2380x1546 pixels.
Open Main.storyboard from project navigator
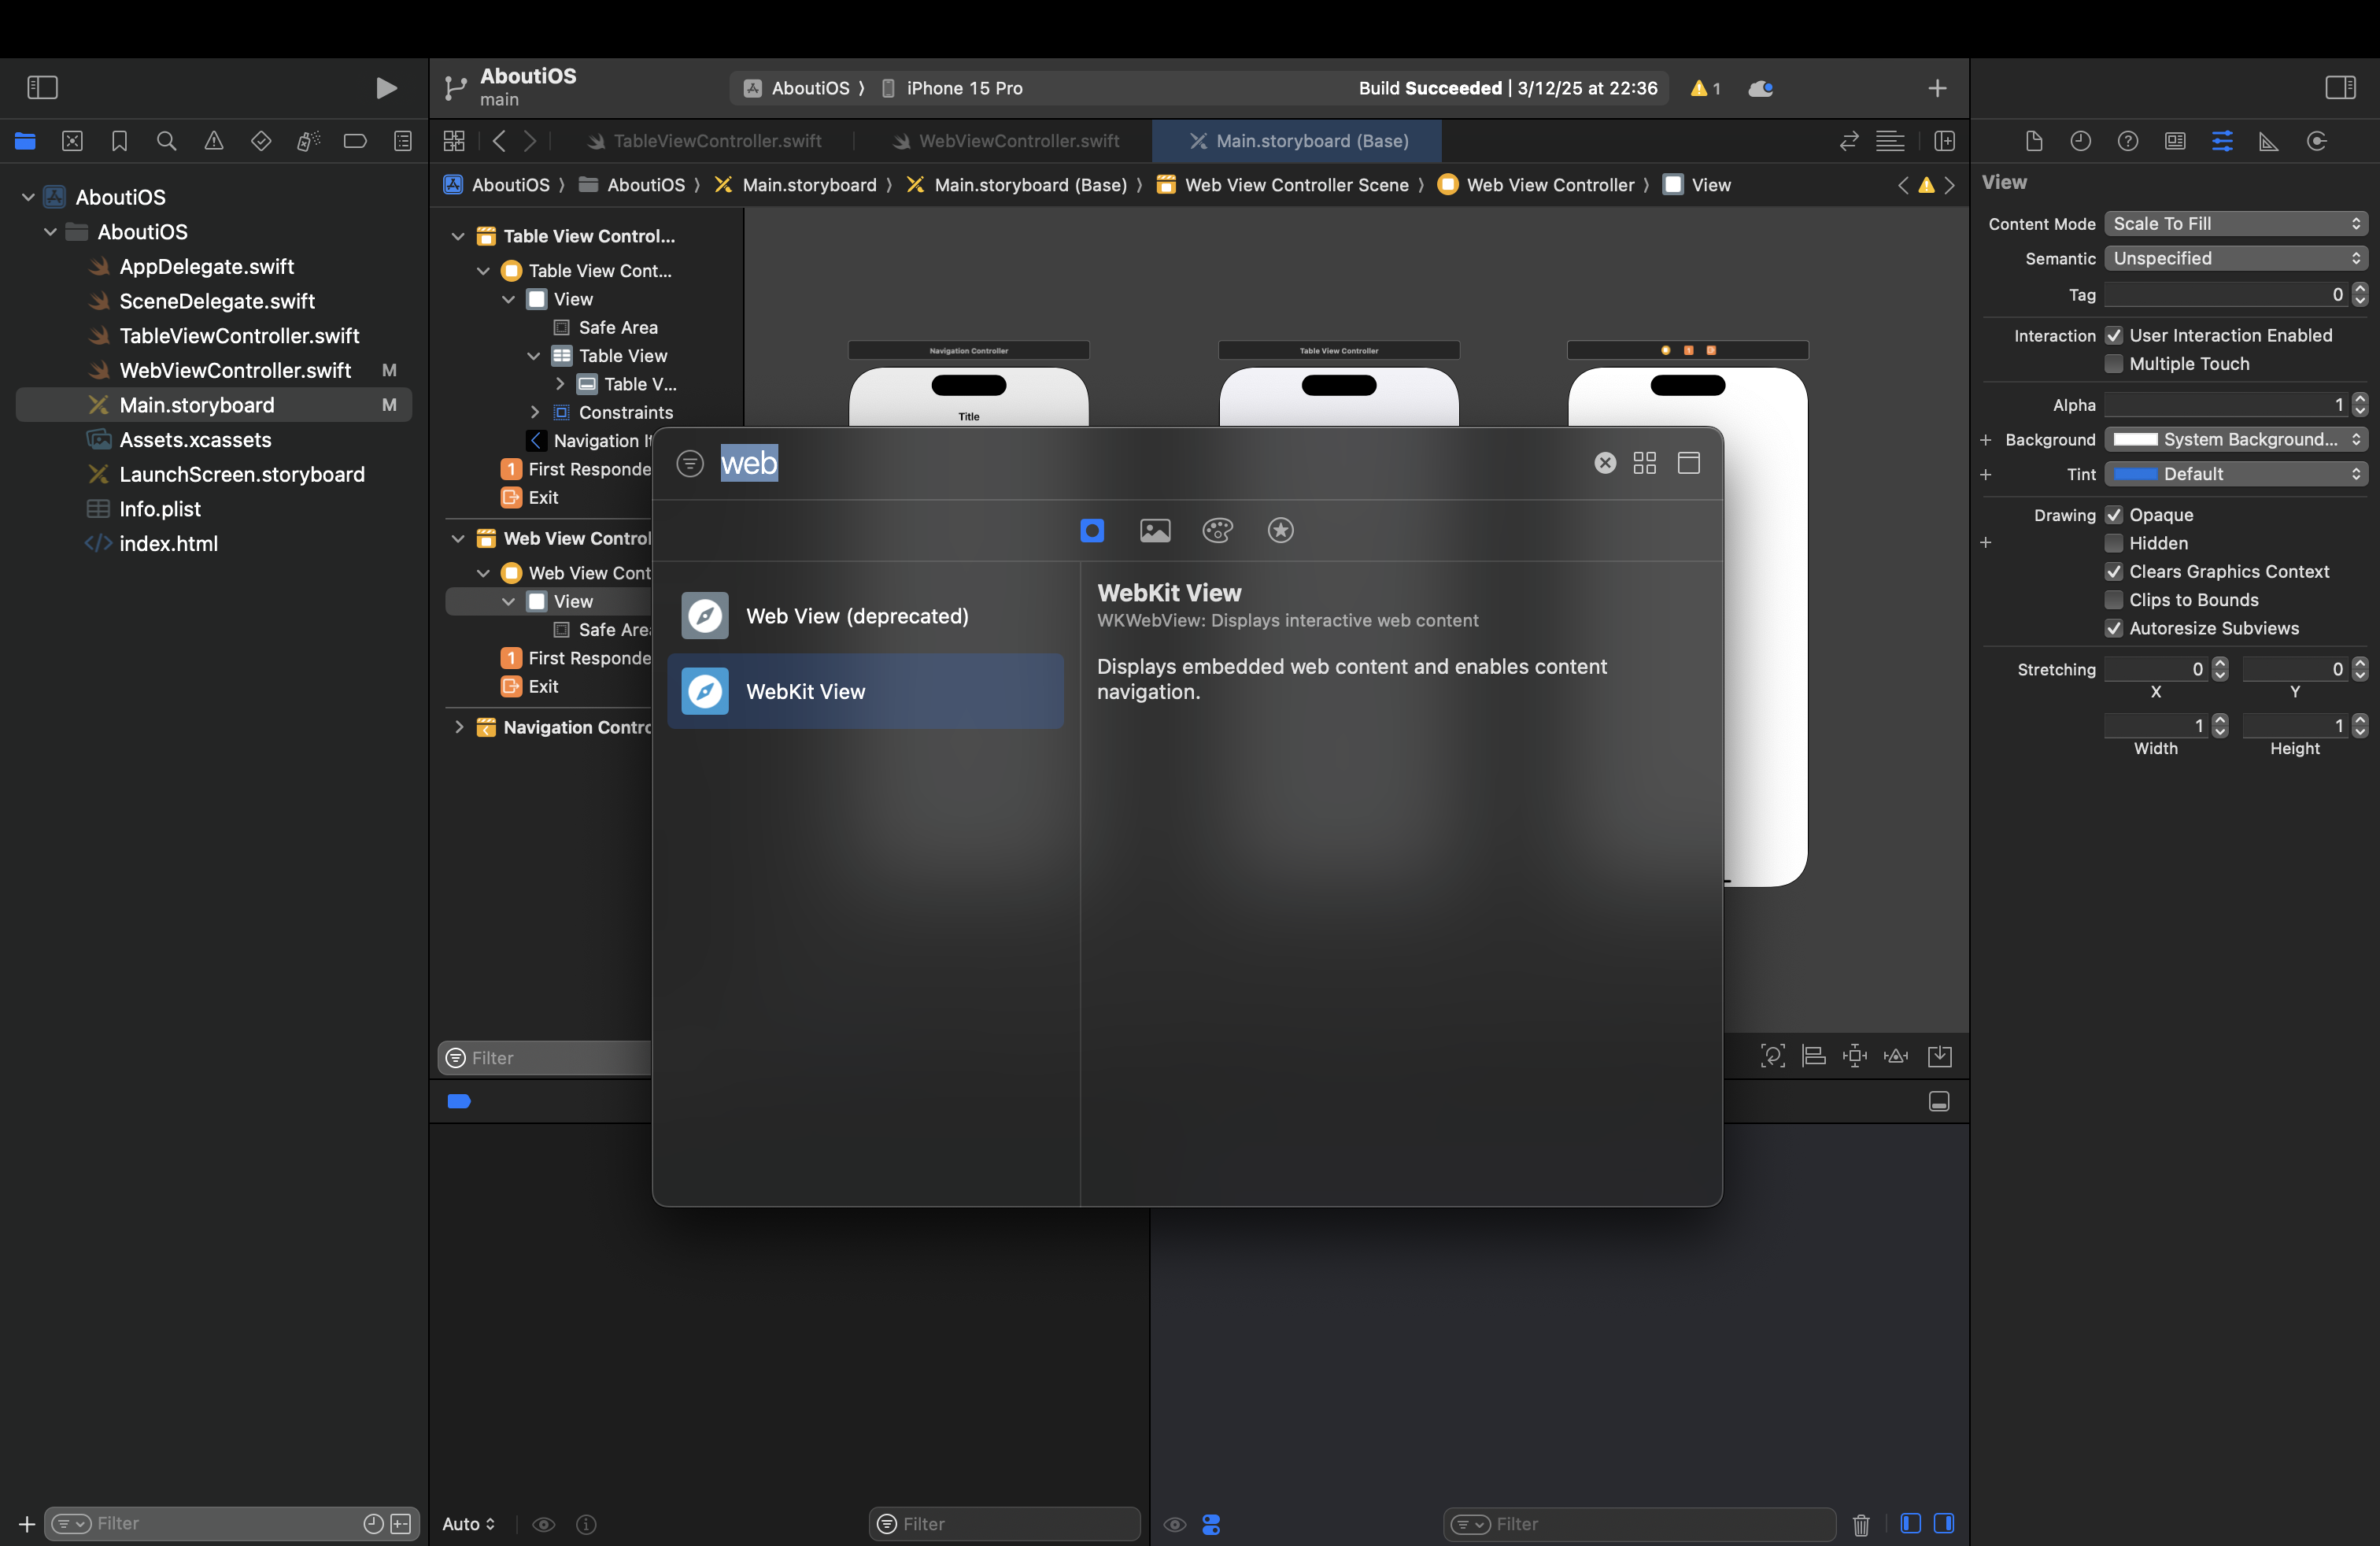(196, 405)
